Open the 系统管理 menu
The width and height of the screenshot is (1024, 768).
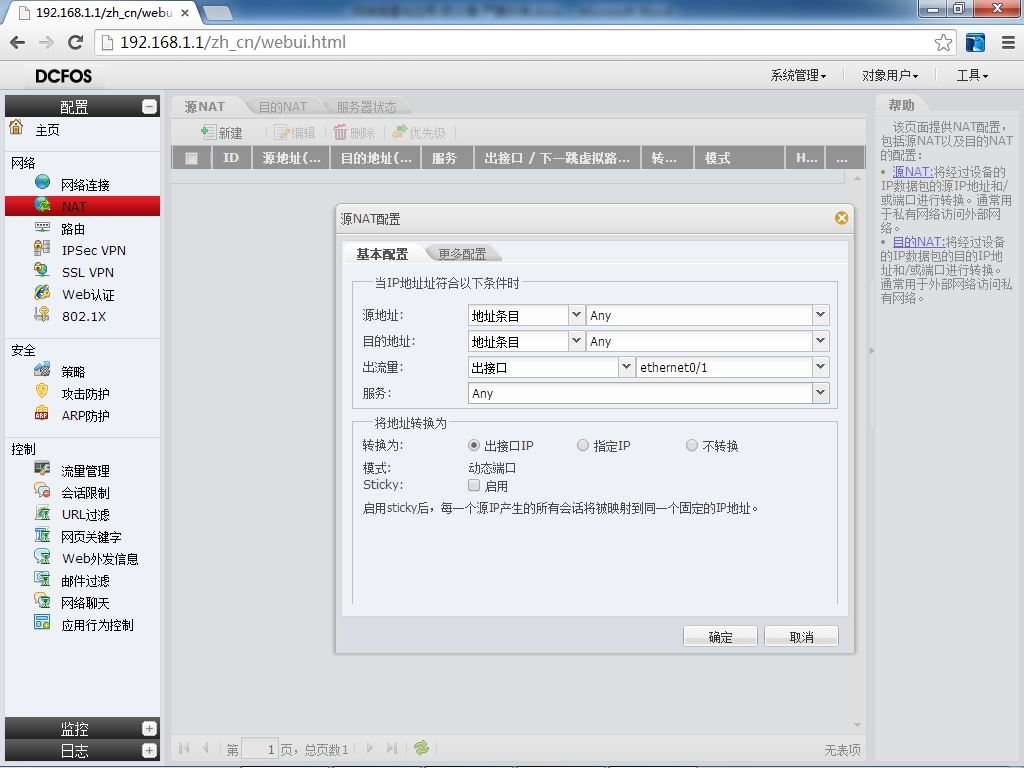798,76
